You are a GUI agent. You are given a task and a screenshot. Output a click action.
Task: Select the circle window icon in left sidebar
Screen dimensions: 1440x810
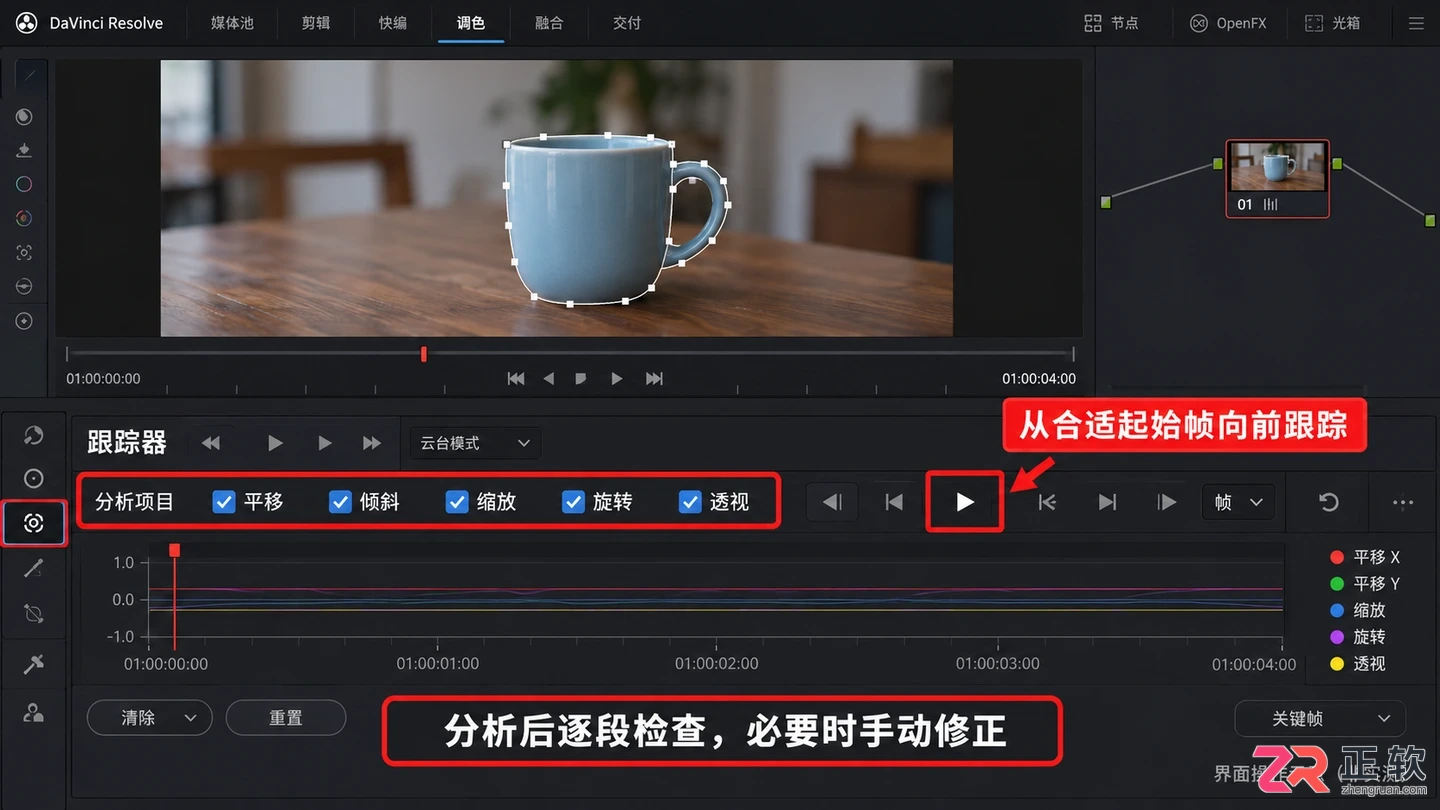tap(34, 478)
